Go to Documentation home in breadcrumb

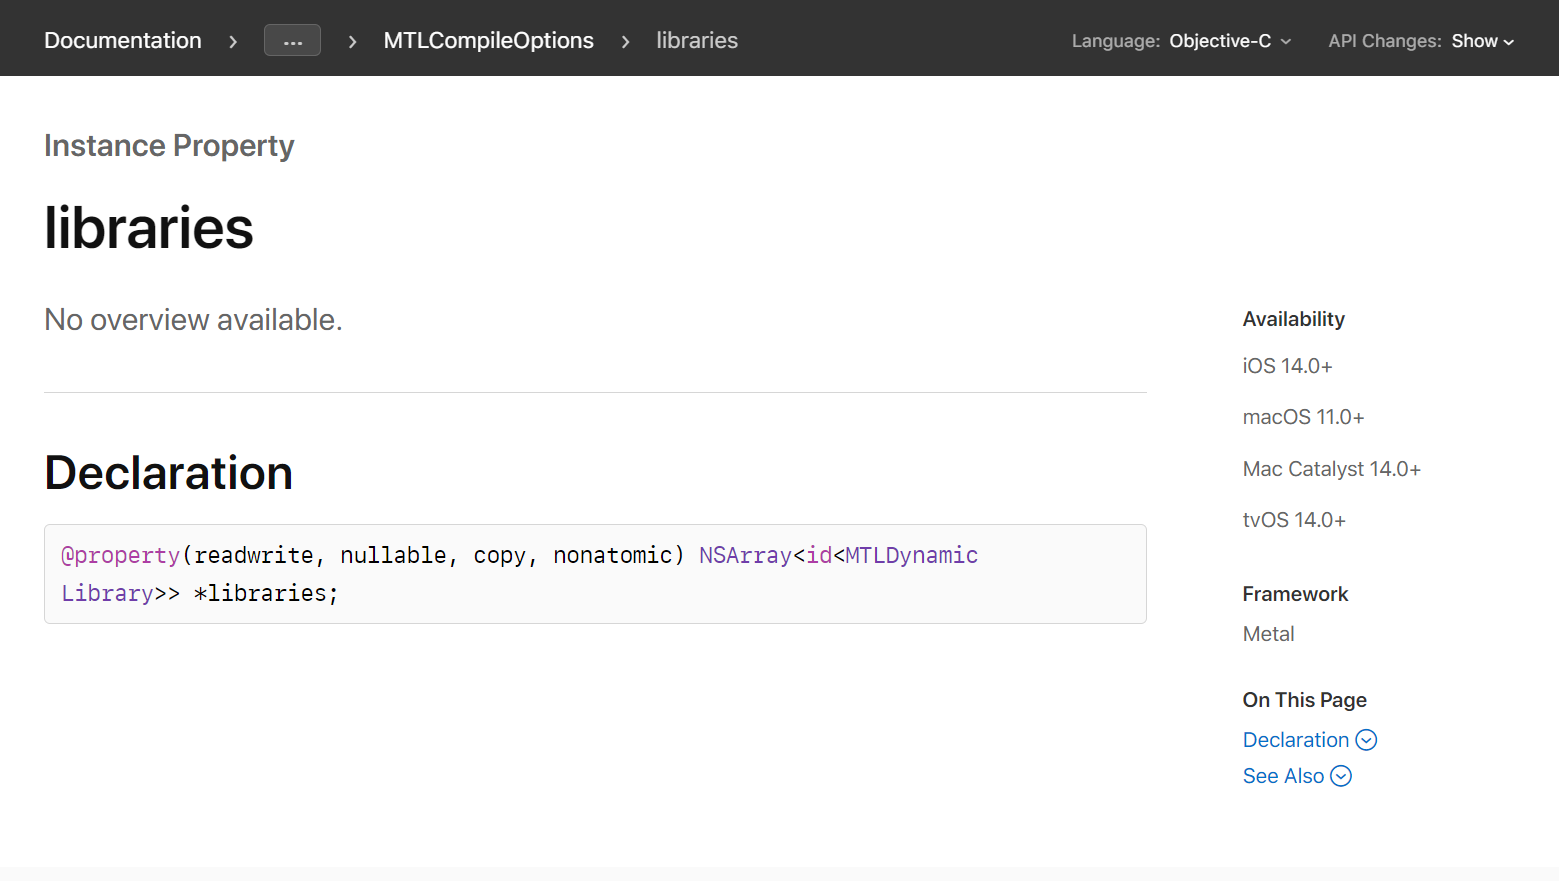click(x=123, y=41)
